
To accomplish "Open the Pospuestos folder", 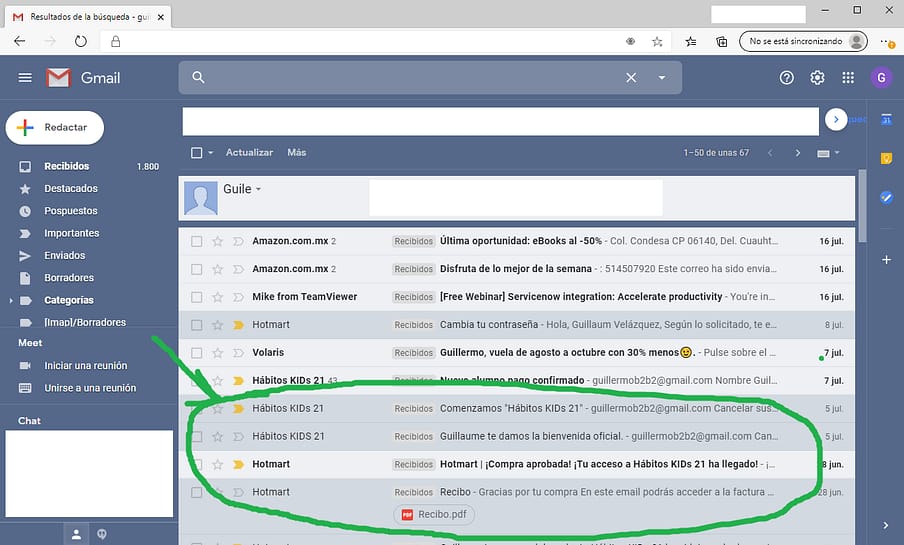I will 71,211.
